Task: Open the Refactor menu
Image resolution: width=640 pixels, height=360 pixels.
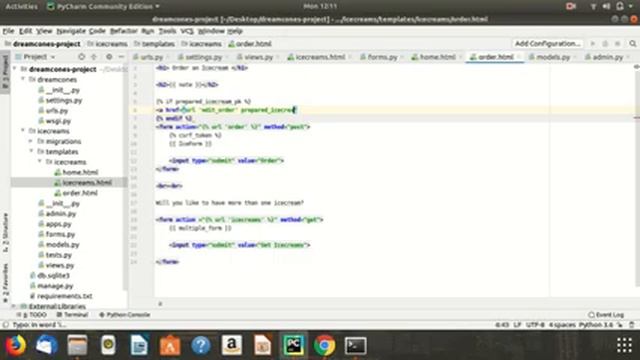Action: coord(123,31)
